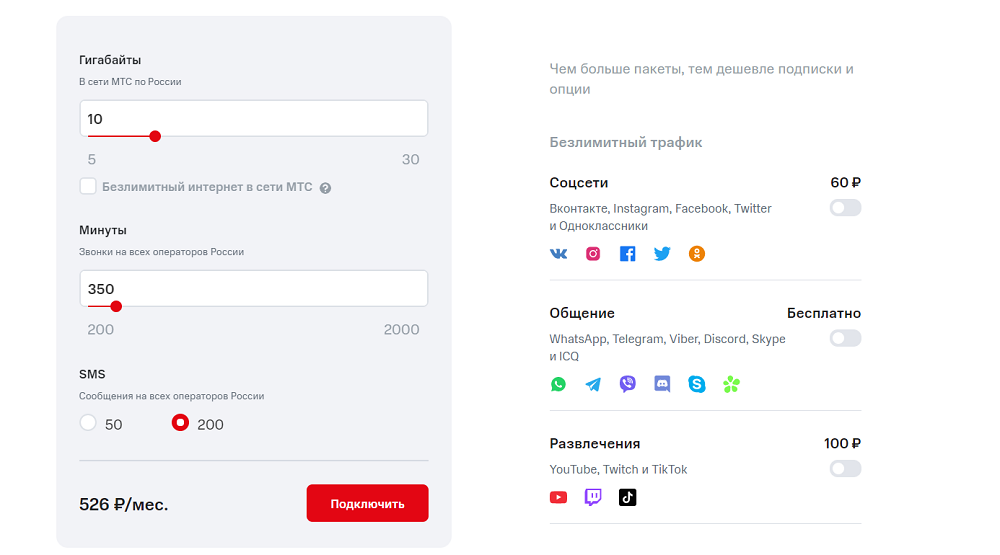Viewport: 1000px width, 555px height.
Task: Enable the Соцсети unlimited traffic toggle
Action: (845, 208)
